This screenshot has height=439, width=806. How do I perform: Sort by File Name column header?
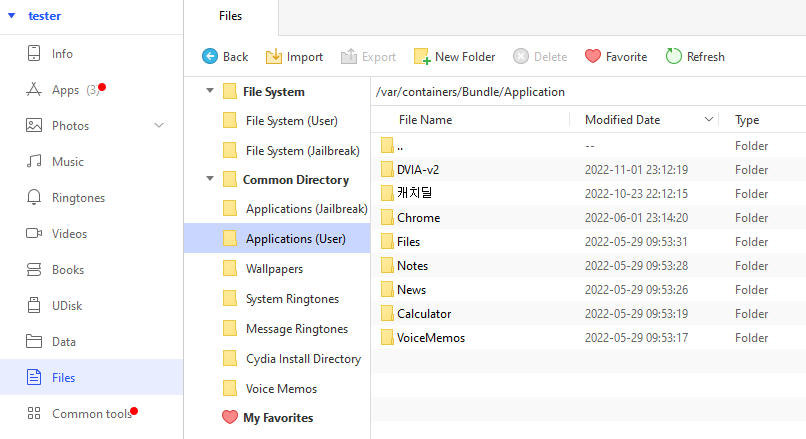point(425,120)
